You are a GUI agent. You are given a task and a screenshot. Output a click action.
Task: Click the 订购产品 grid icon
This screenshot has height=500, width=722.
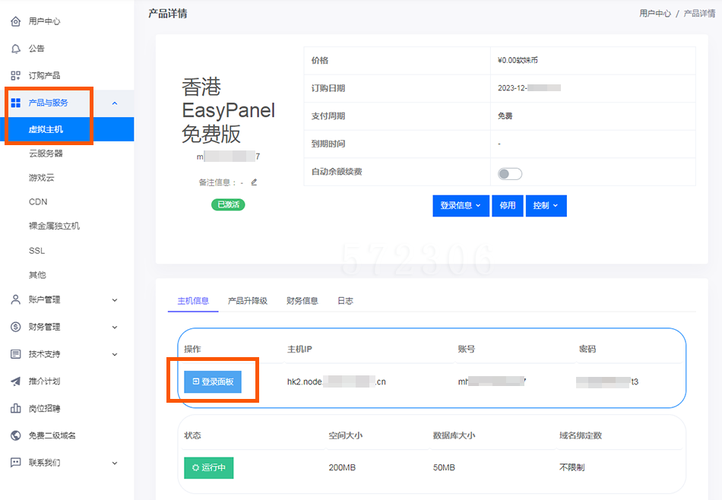click(x=16, y=76)
